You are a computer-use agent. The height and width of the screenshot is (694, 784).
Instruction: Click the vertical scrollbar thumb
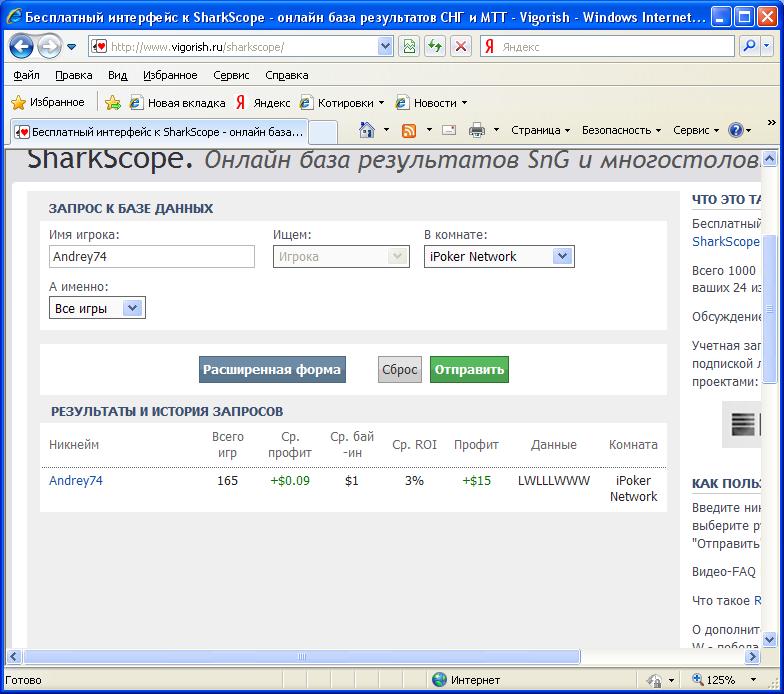tap(770, 309)
